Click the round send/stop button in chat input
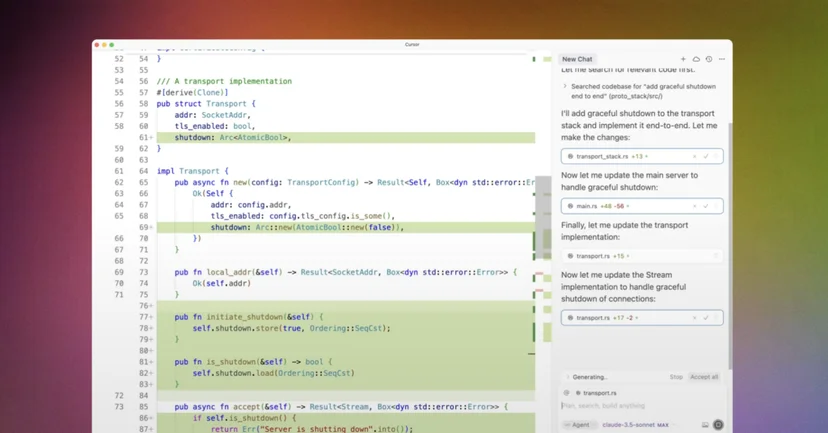Viewport: 828px width, 433px height. click(x=718, y=425)
